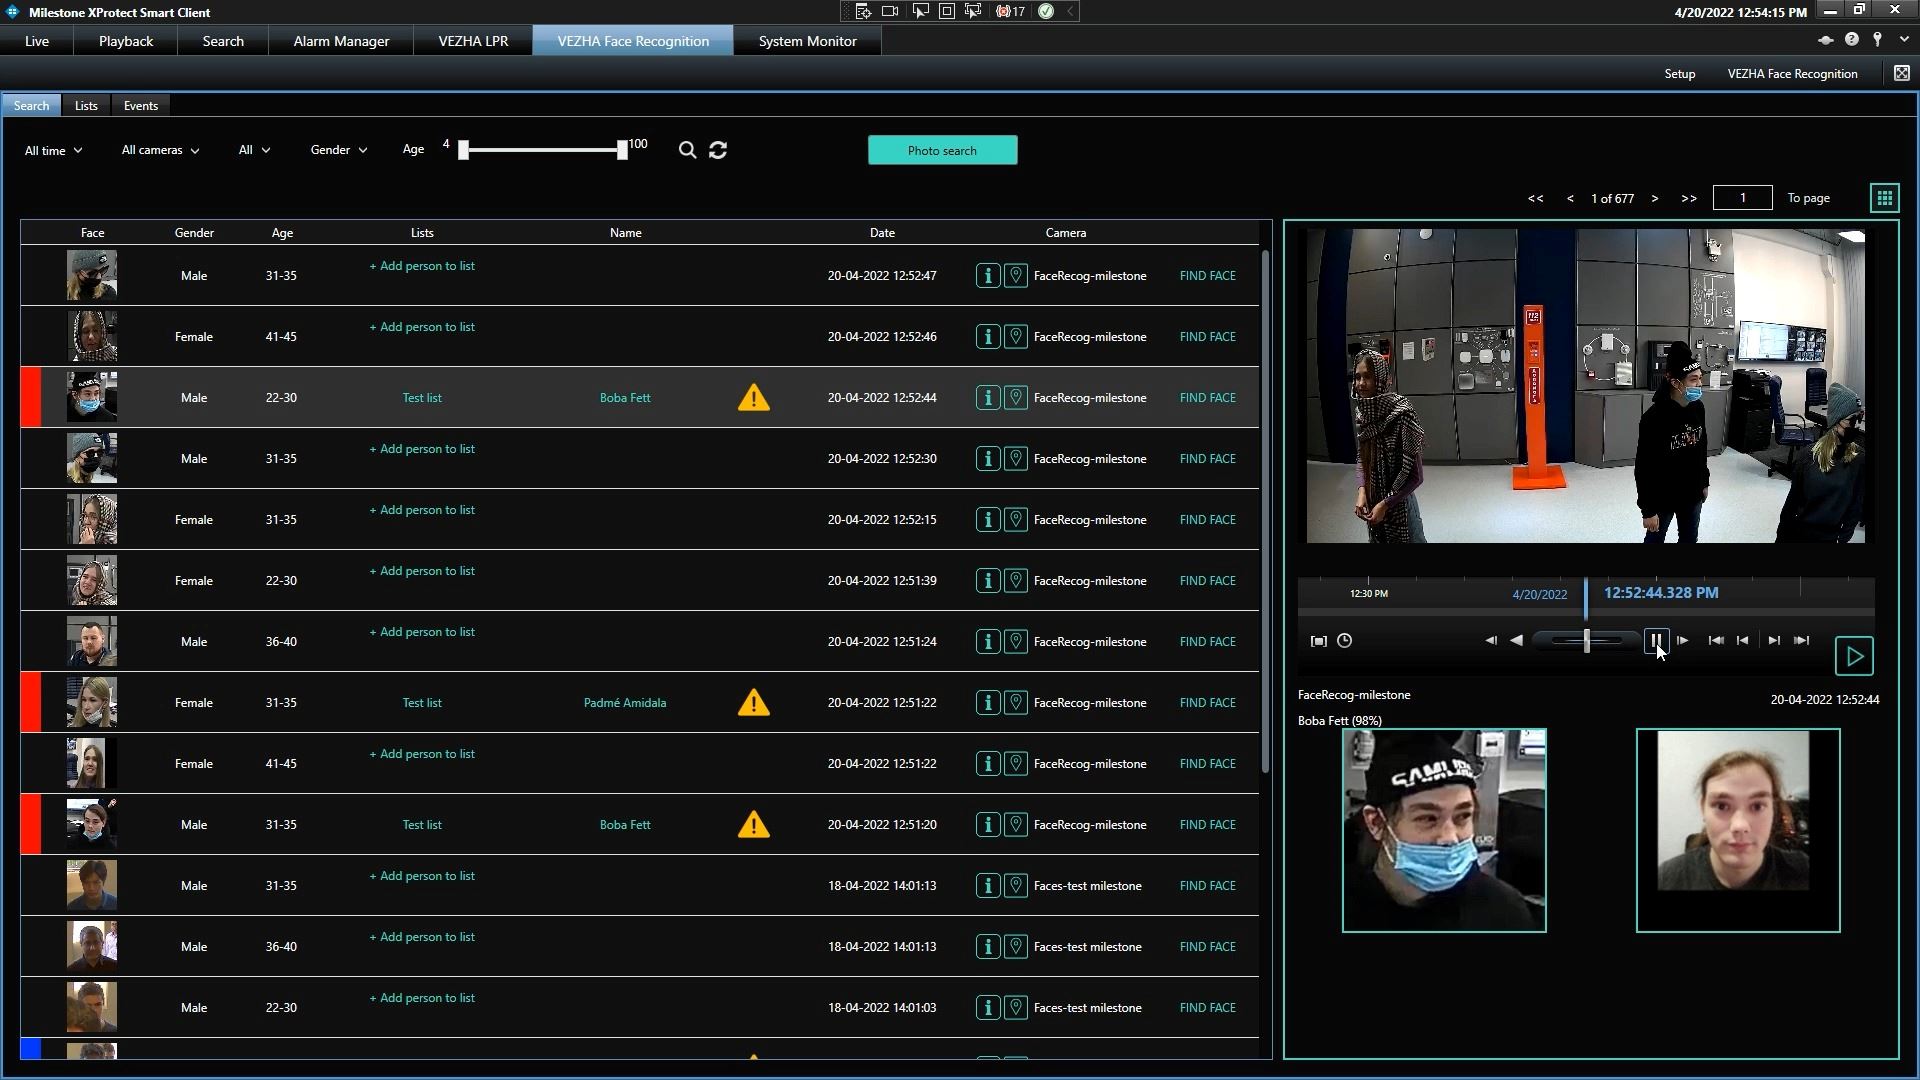Click the VEZHA Face Recognition tab
Image resolution: width=1920 pixels, height=1080 pixels.
click(x=633, y=41)
